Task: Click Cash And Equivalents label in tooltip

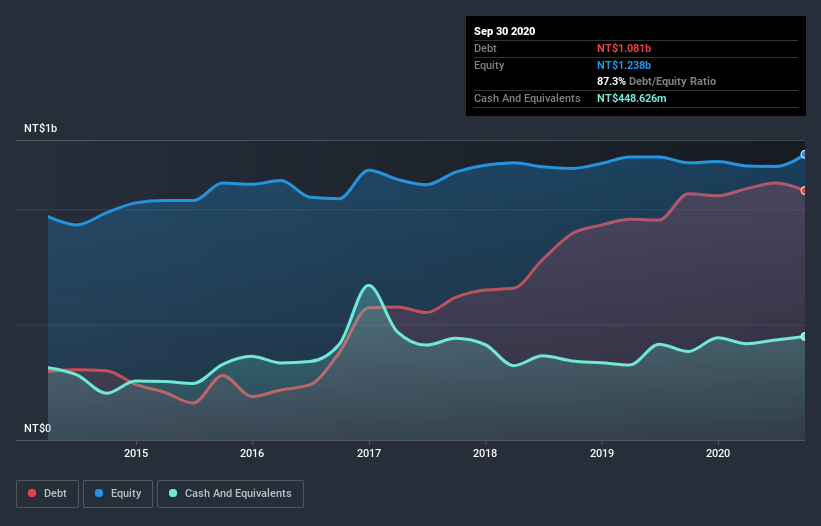Action: 527,98
